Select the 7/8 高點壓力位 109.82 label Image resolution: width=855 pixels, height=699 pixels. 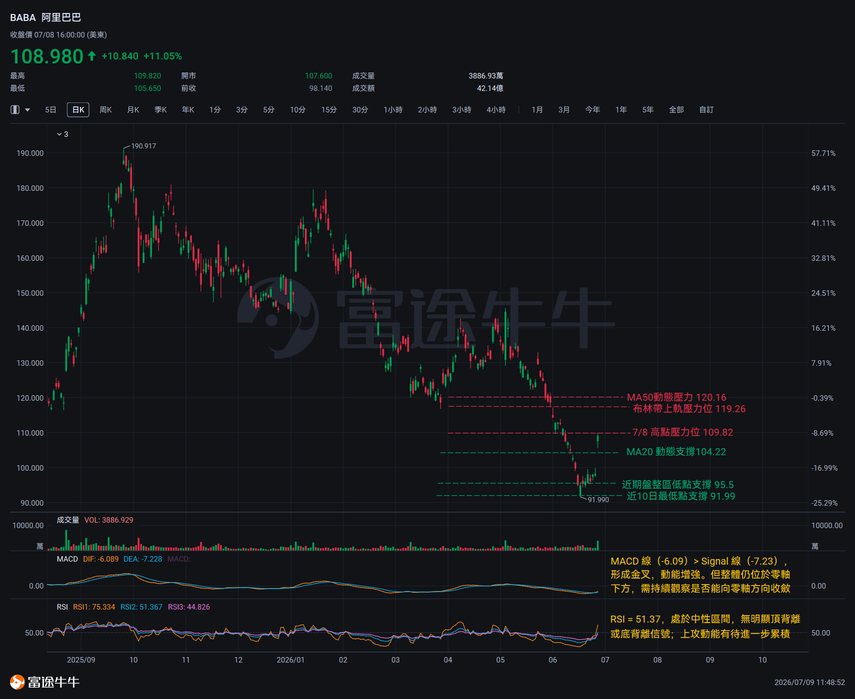pyautogui.click(x=683, y=432)
